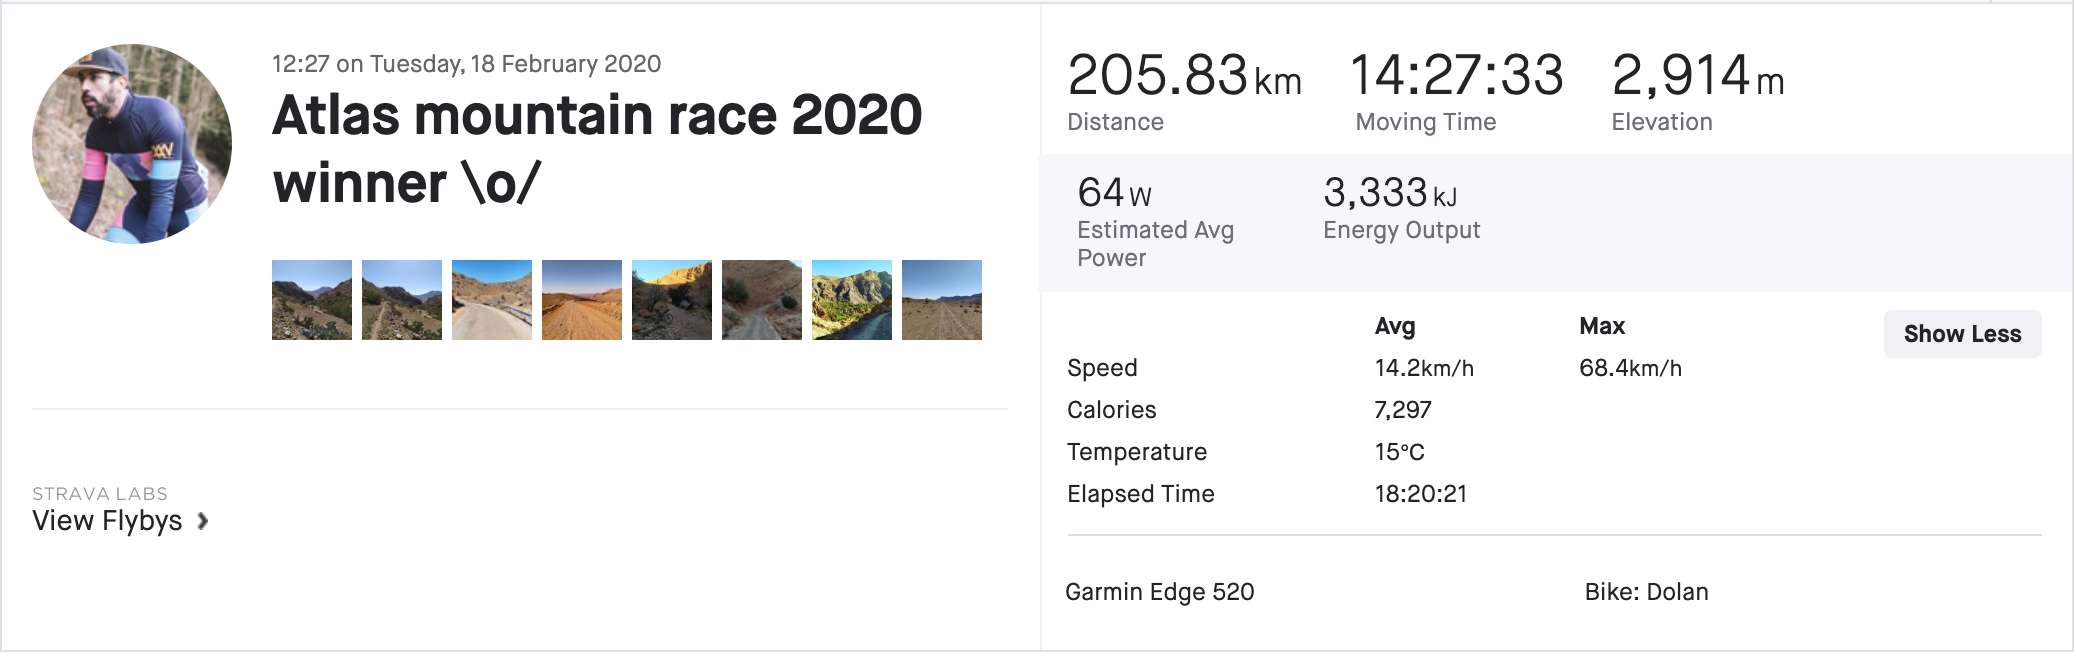Click the Garmin Edge 520 device label
The height and width of the screenshot is (658, 2076).
click(1159, 592)
